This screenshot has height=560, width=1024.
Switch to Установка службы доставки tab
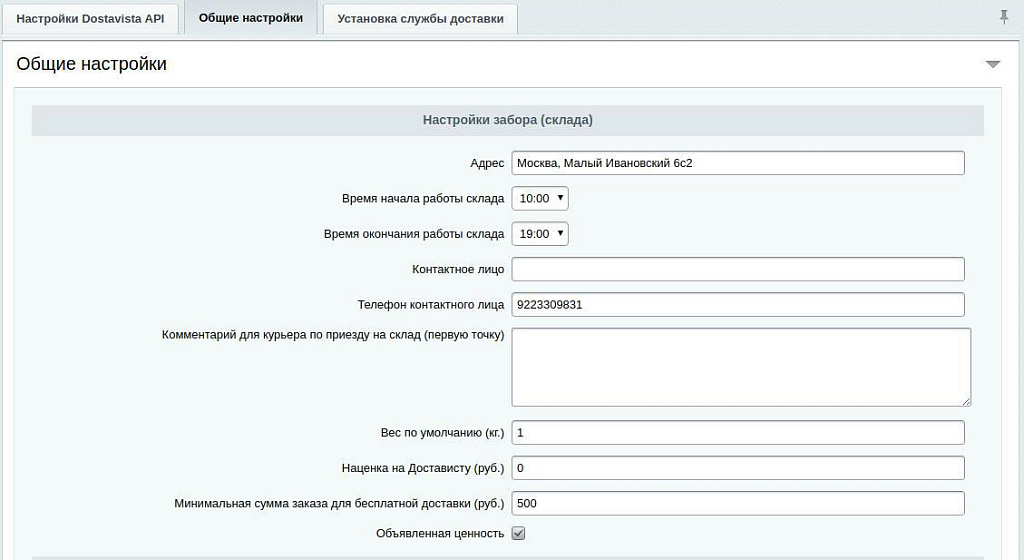420,19
